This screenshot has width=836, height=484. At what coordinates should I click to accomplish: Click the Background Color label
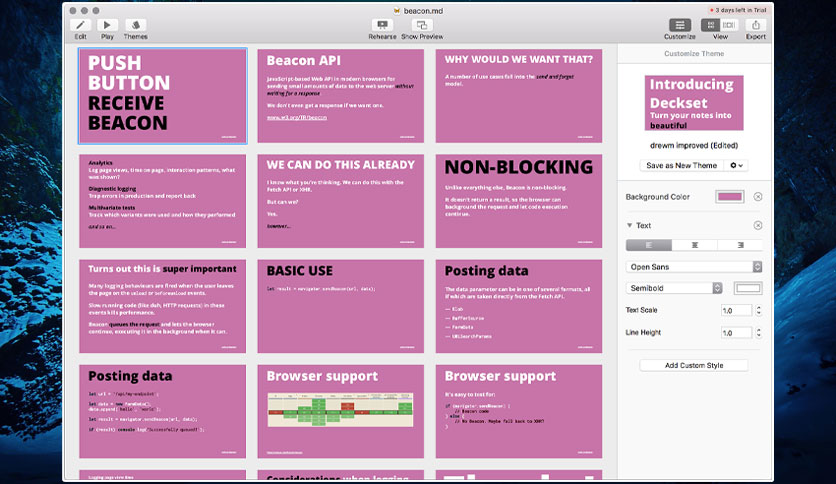657,197
